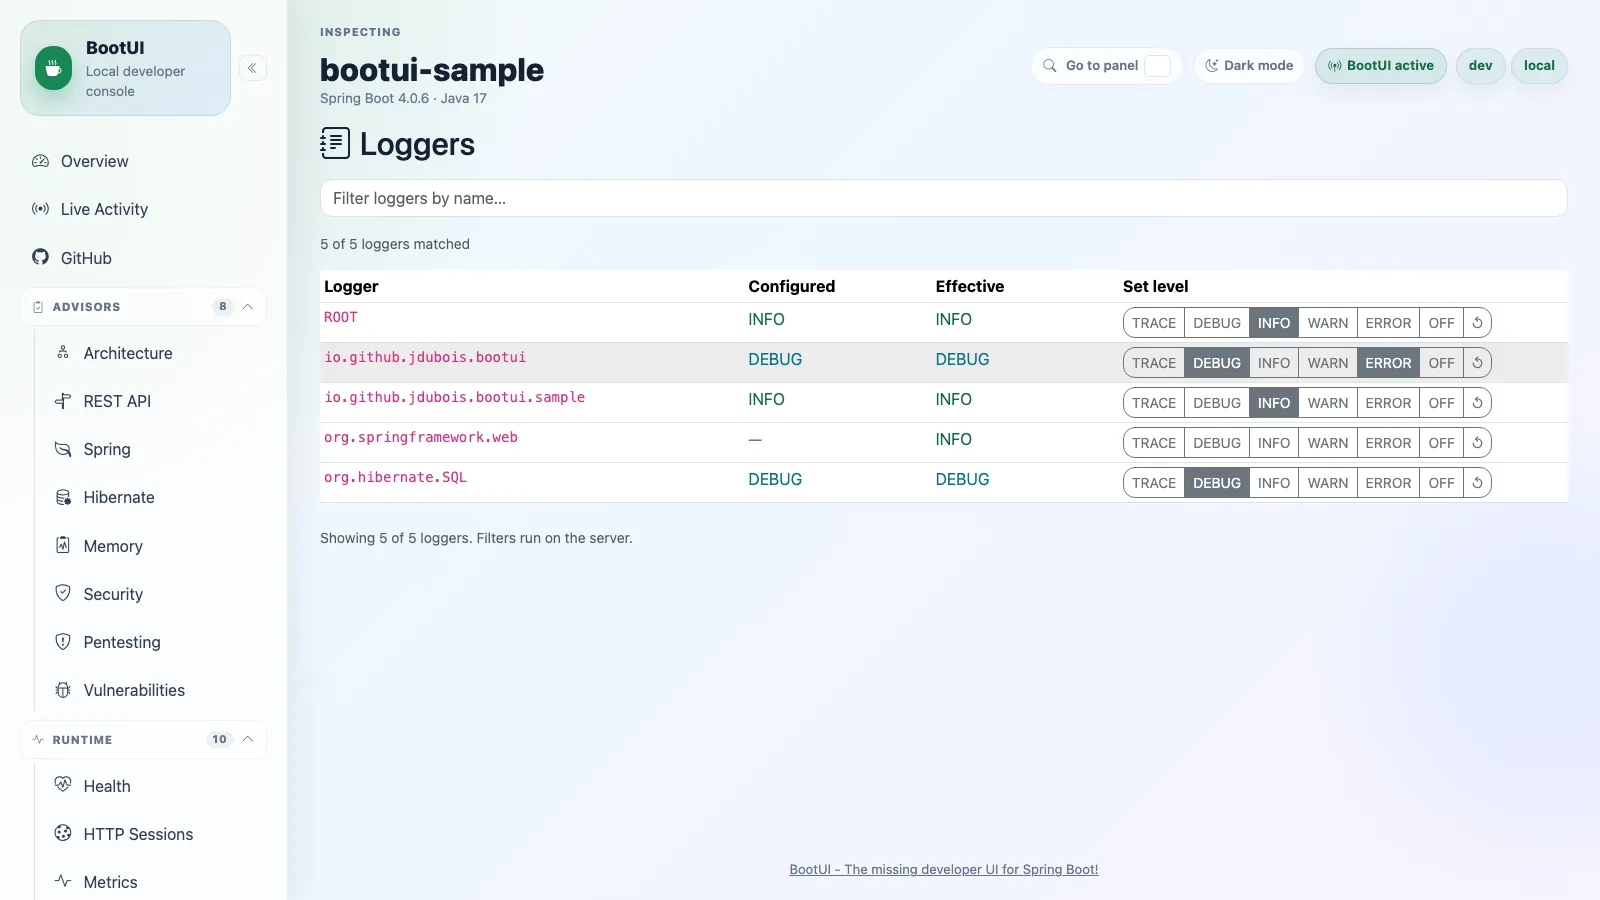Viewport: 1600px width, 900px height.
Task: Click the Security shield-check icon
Action: pyautogui.click(x=63, y=593)
